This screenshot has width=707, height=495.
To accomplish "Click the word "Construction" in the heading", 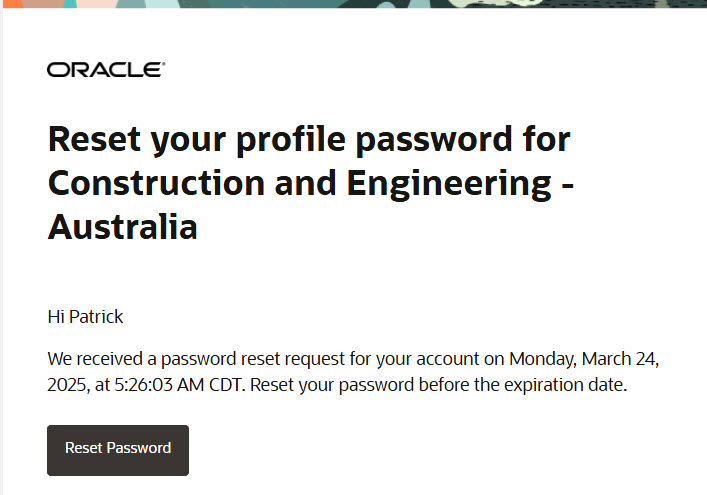I will (156, 183).
